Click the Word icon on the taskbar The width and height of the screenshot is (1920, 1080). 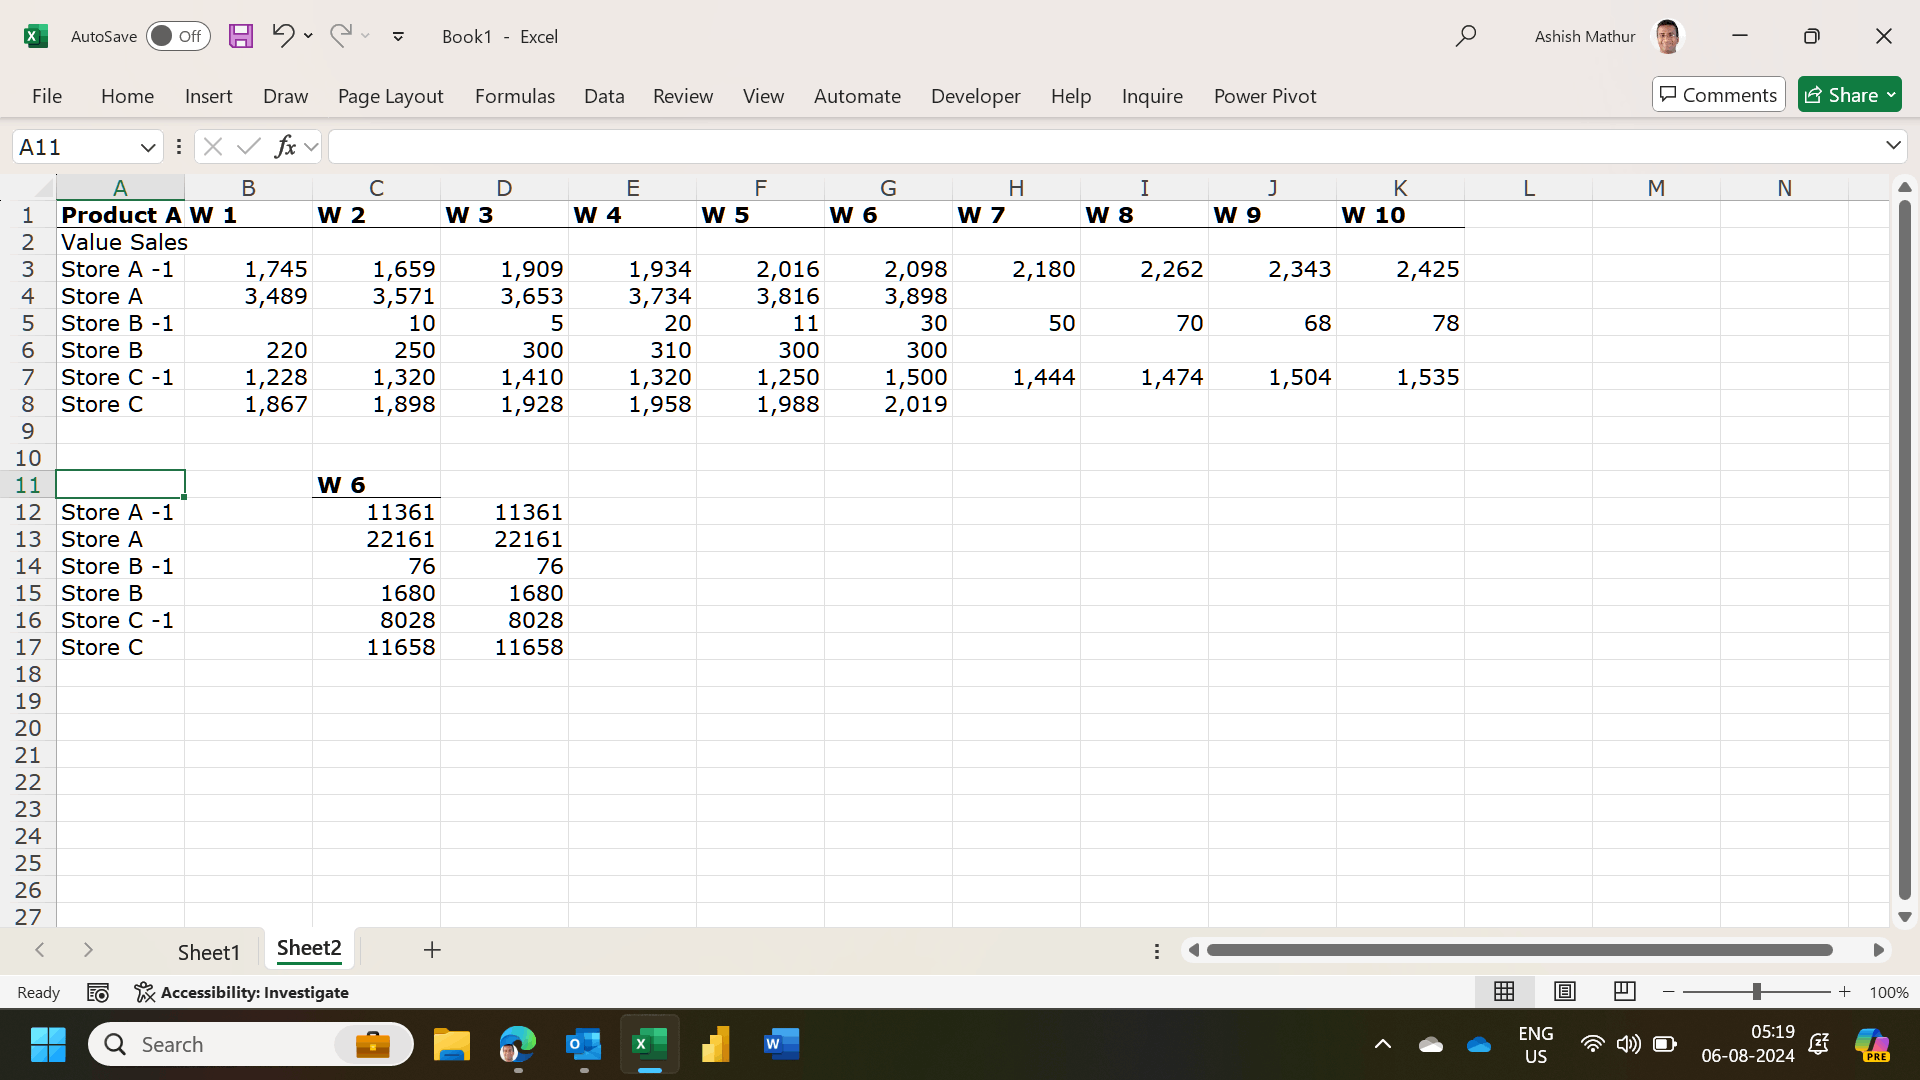point(781,1043)
